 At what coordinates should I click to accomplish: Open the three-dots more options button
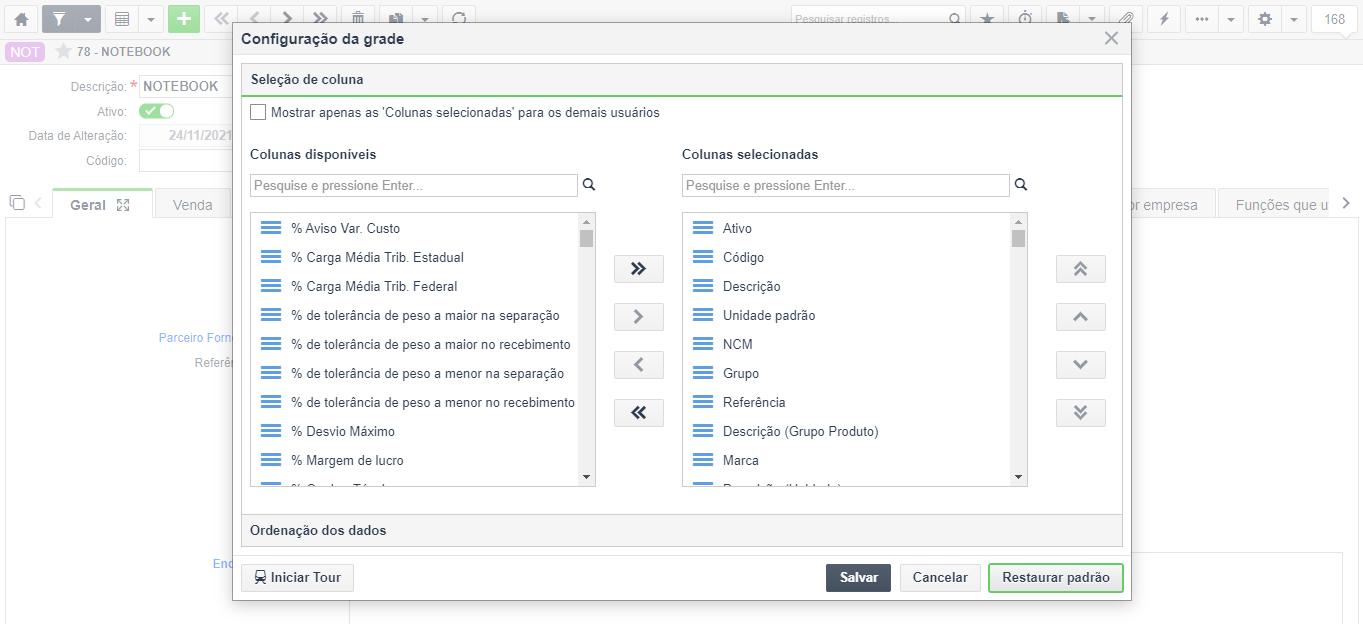click(x=1202, y=19)
